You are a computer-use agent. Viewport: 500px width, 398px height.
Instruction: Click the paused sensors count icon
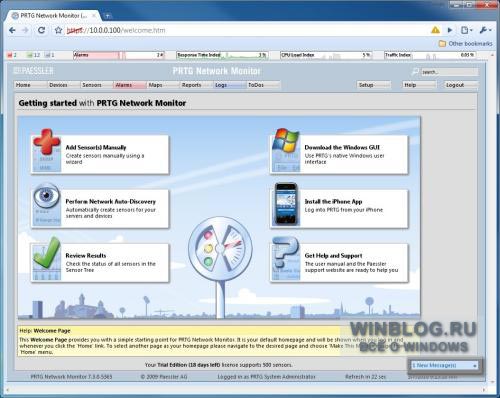[x=49, y=55]
